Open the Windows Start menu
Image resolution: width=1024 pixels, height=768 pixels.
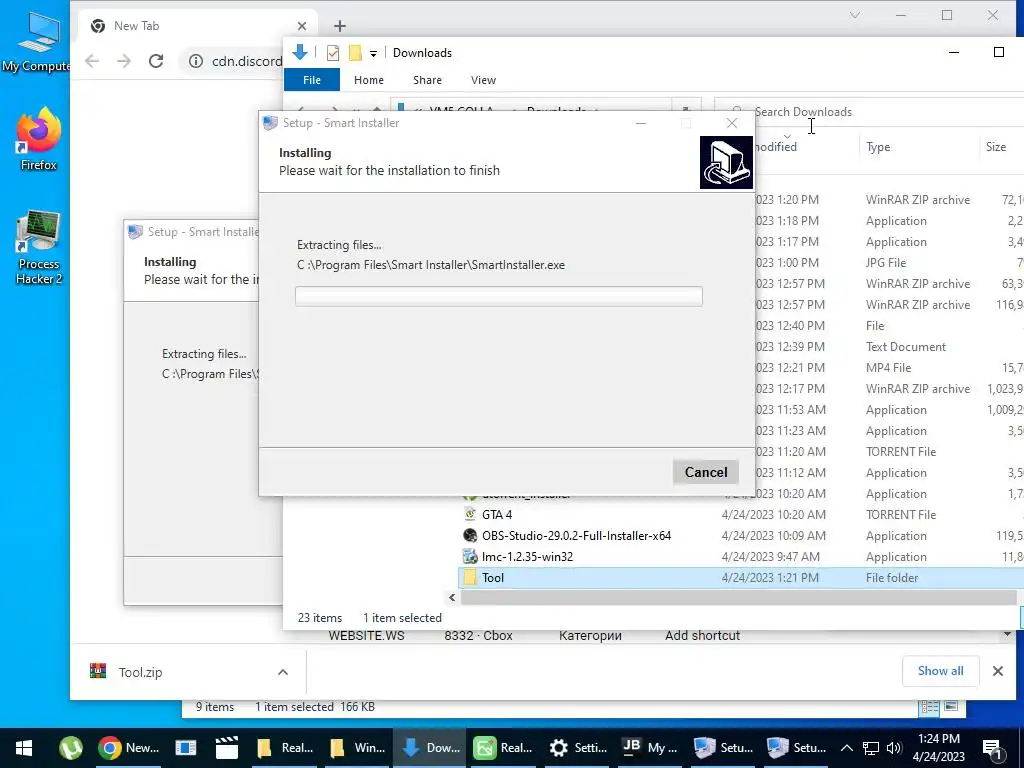click(x=24, y=748)
